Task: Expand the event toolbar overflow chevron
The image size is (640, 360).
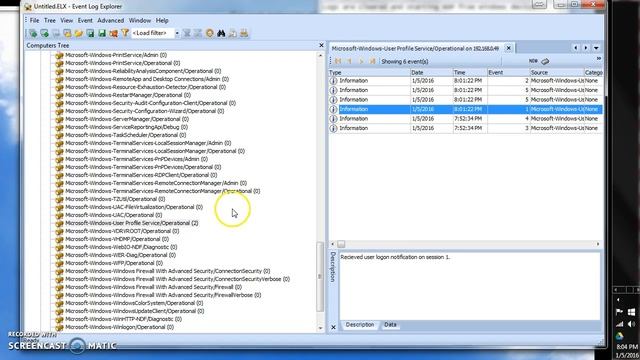Action: (599, 59)
